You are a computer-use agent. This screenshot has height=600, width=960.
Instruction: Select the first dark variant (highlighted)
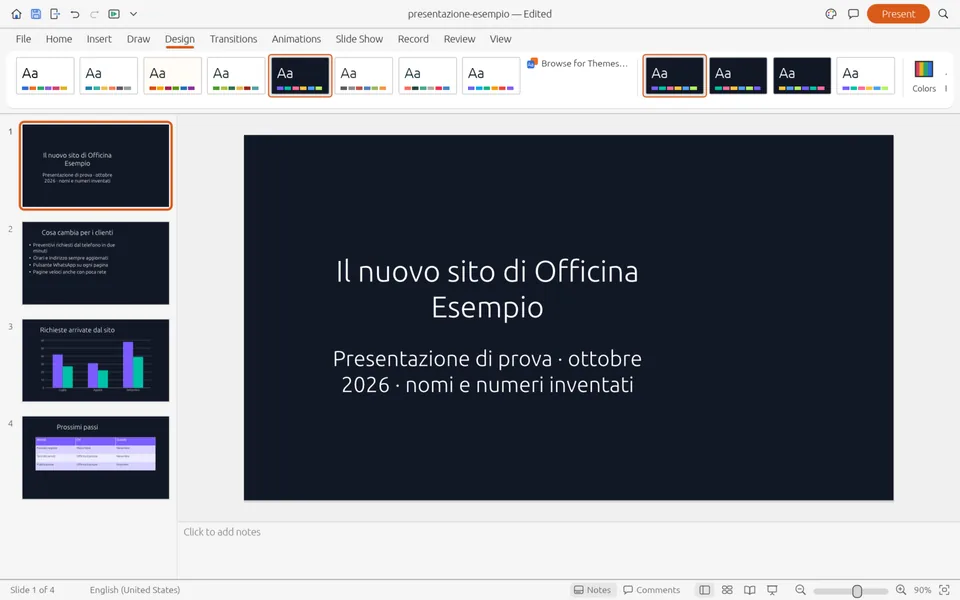click(x=674, y=75)
